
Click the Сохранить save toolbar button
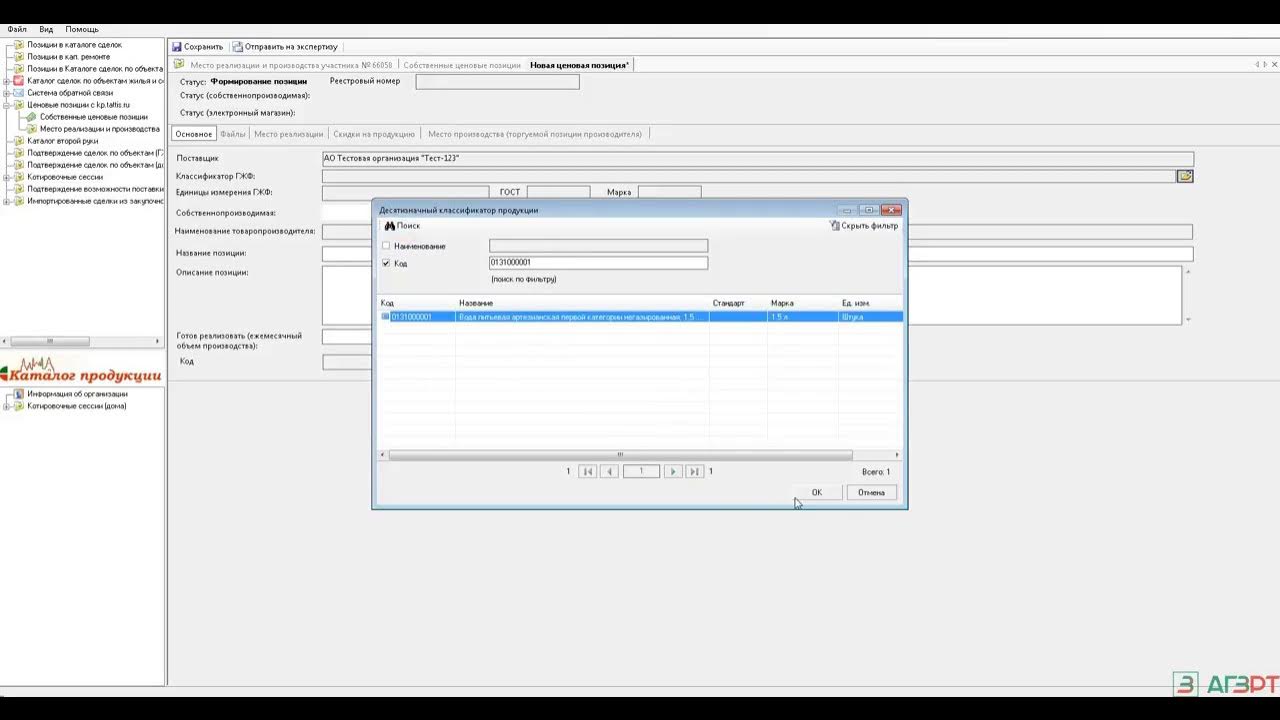coord(197,46)
